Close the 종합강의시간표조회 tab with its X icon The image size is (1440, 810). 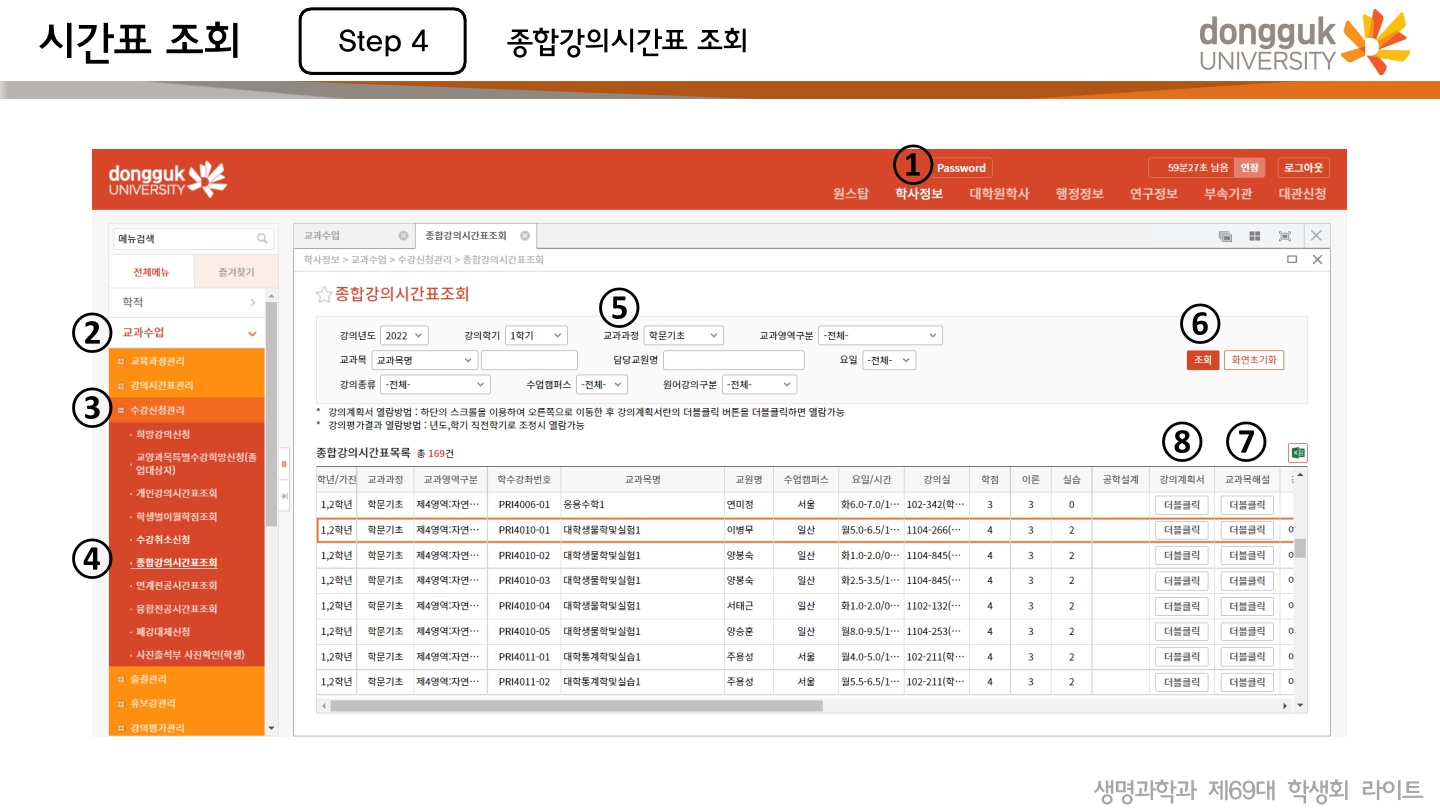pos(525,236)
